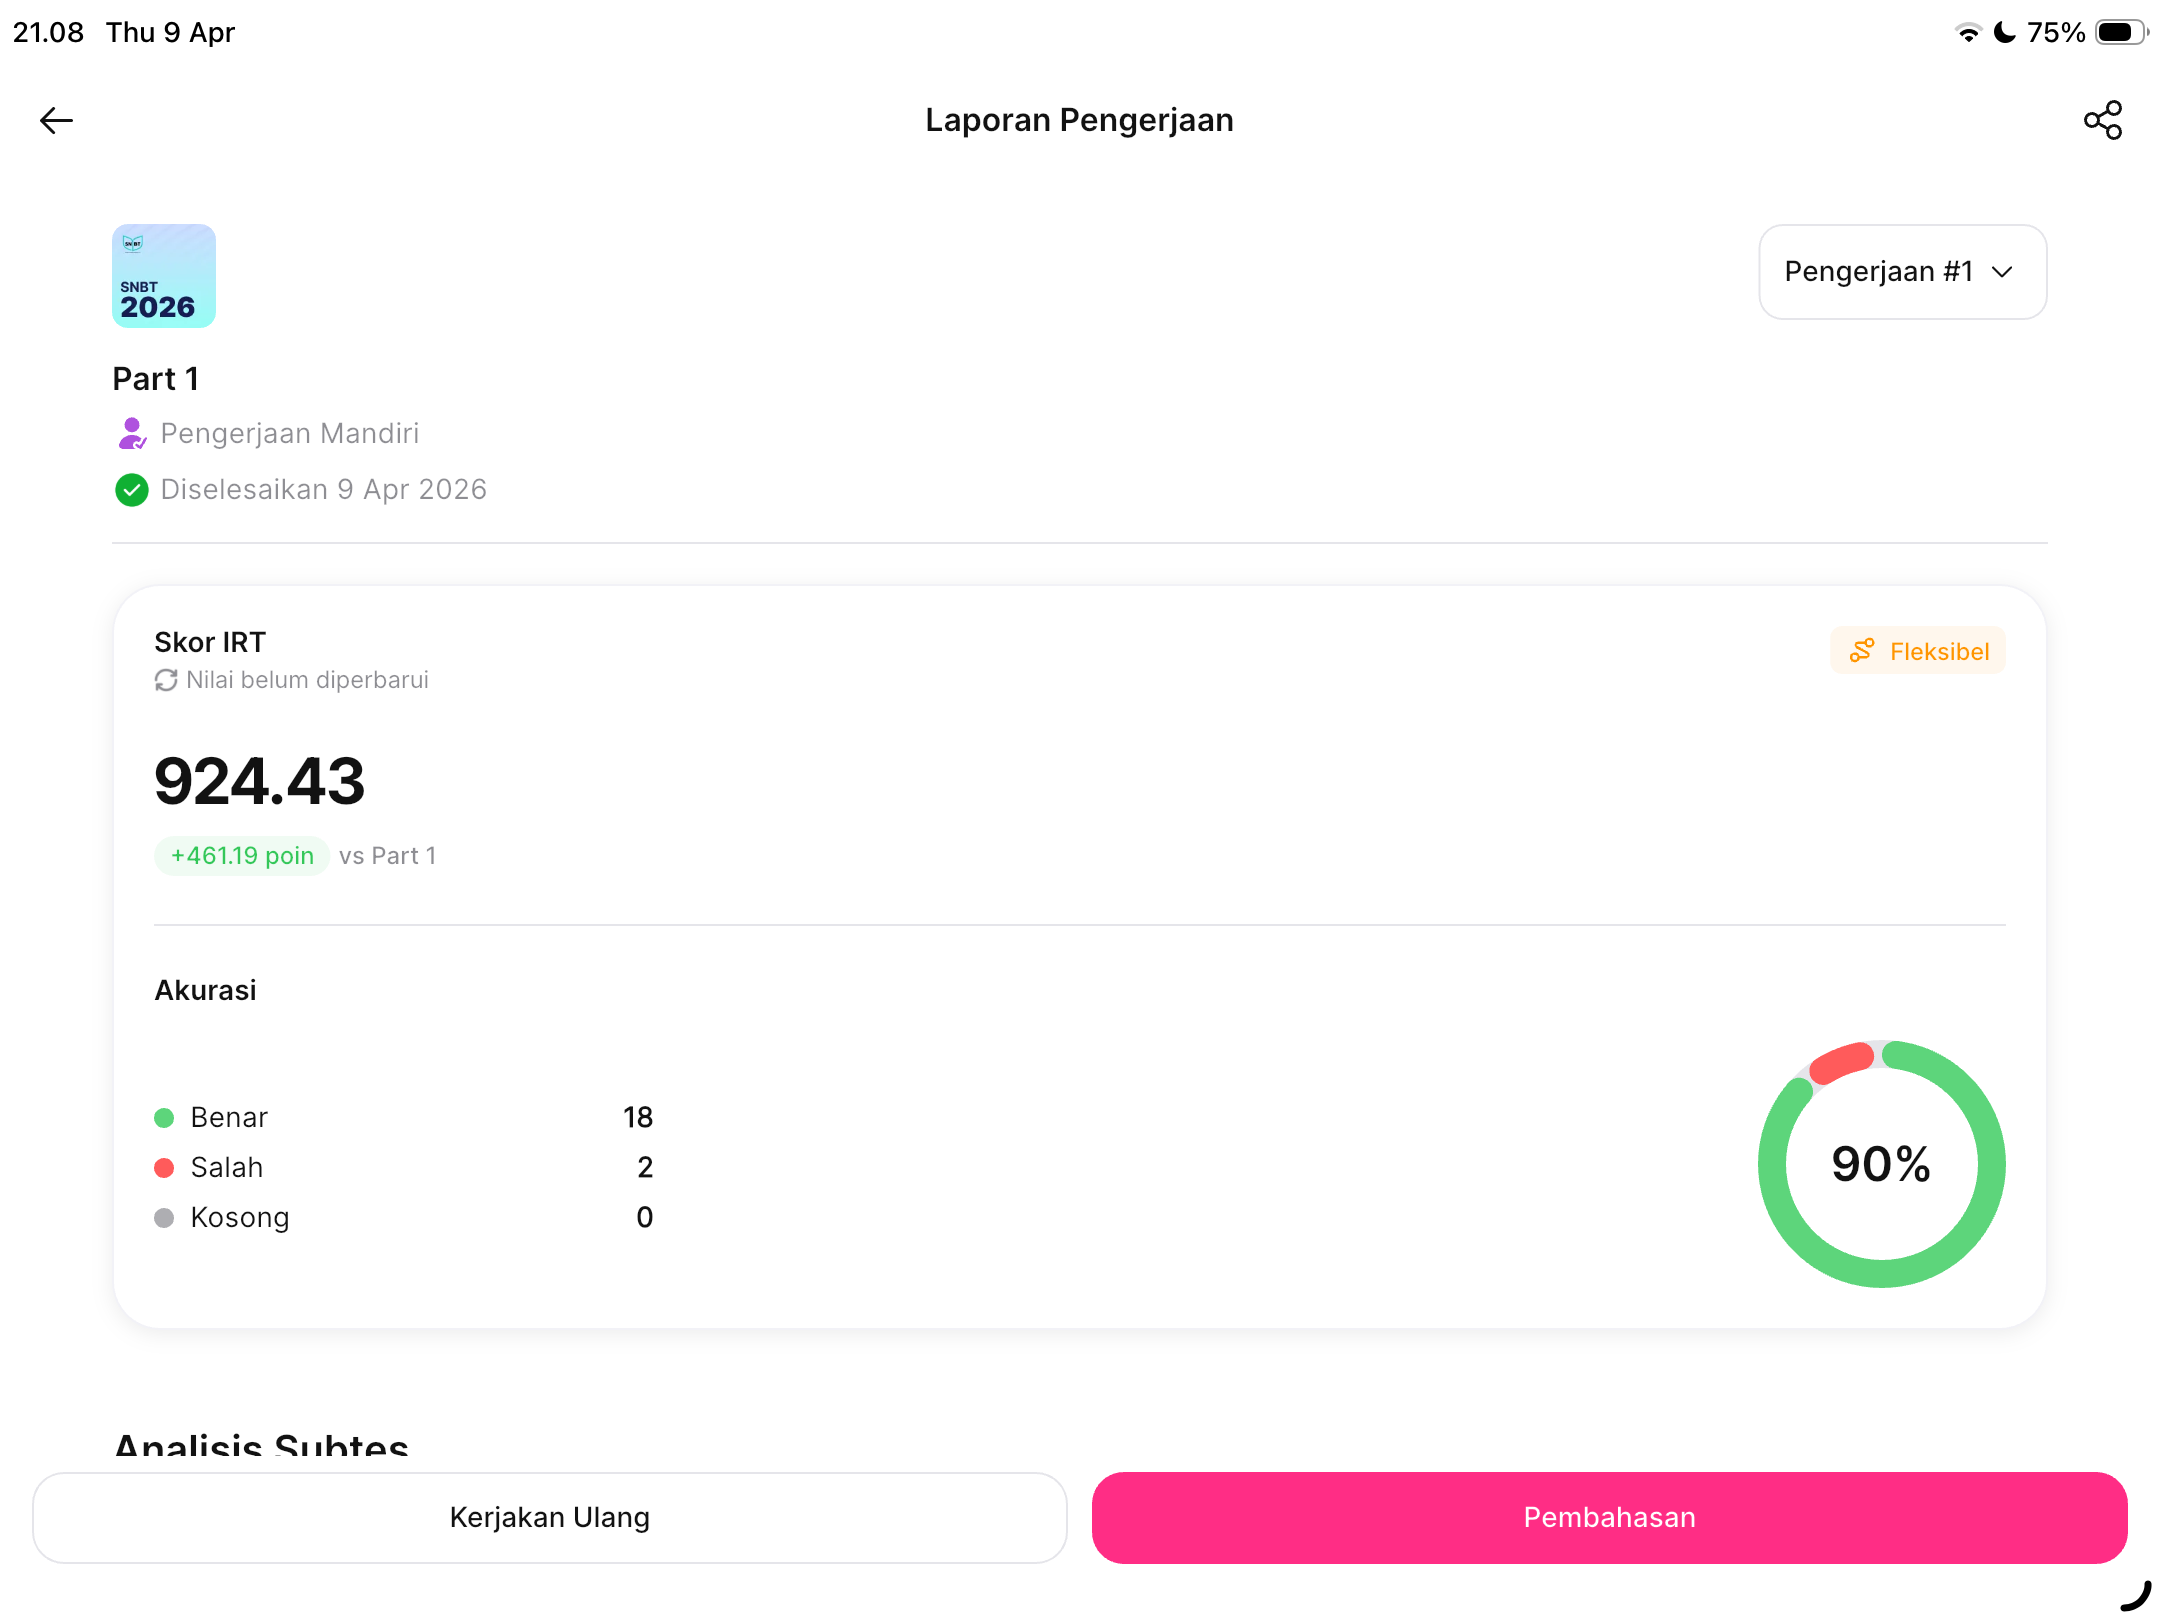Tap the SNBT 2026 thumbnail
The height and width of the screenshot is (1620, 2160).
point(164,276)
